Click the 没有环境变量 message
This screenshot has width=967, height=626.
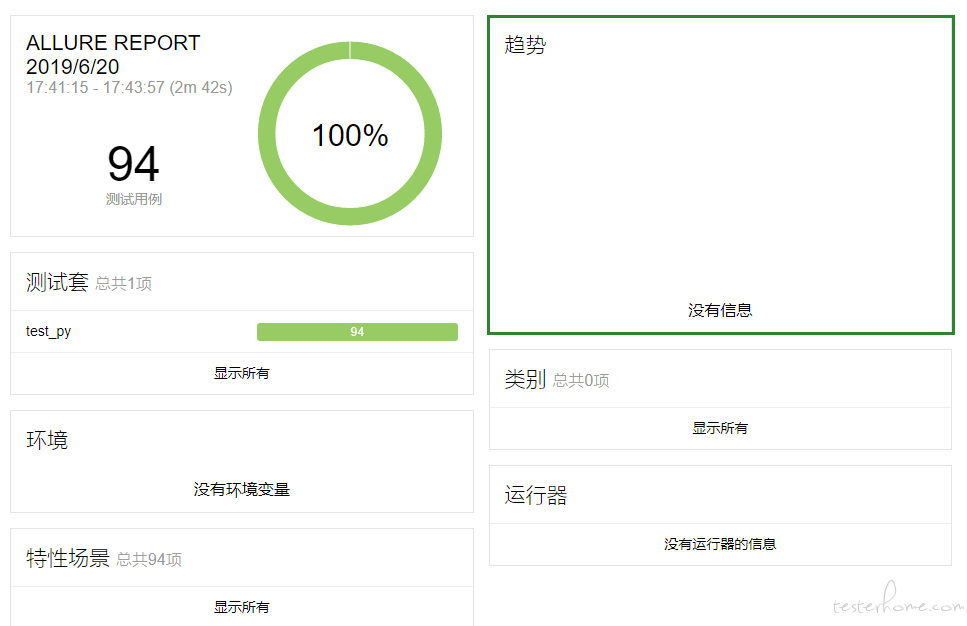click(242, 490)
